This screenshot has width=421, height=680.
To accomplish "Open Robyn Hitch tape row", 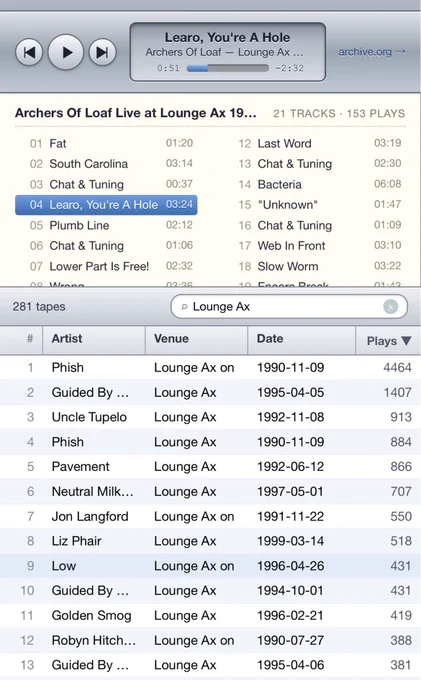I will click(x=210, y=640).
